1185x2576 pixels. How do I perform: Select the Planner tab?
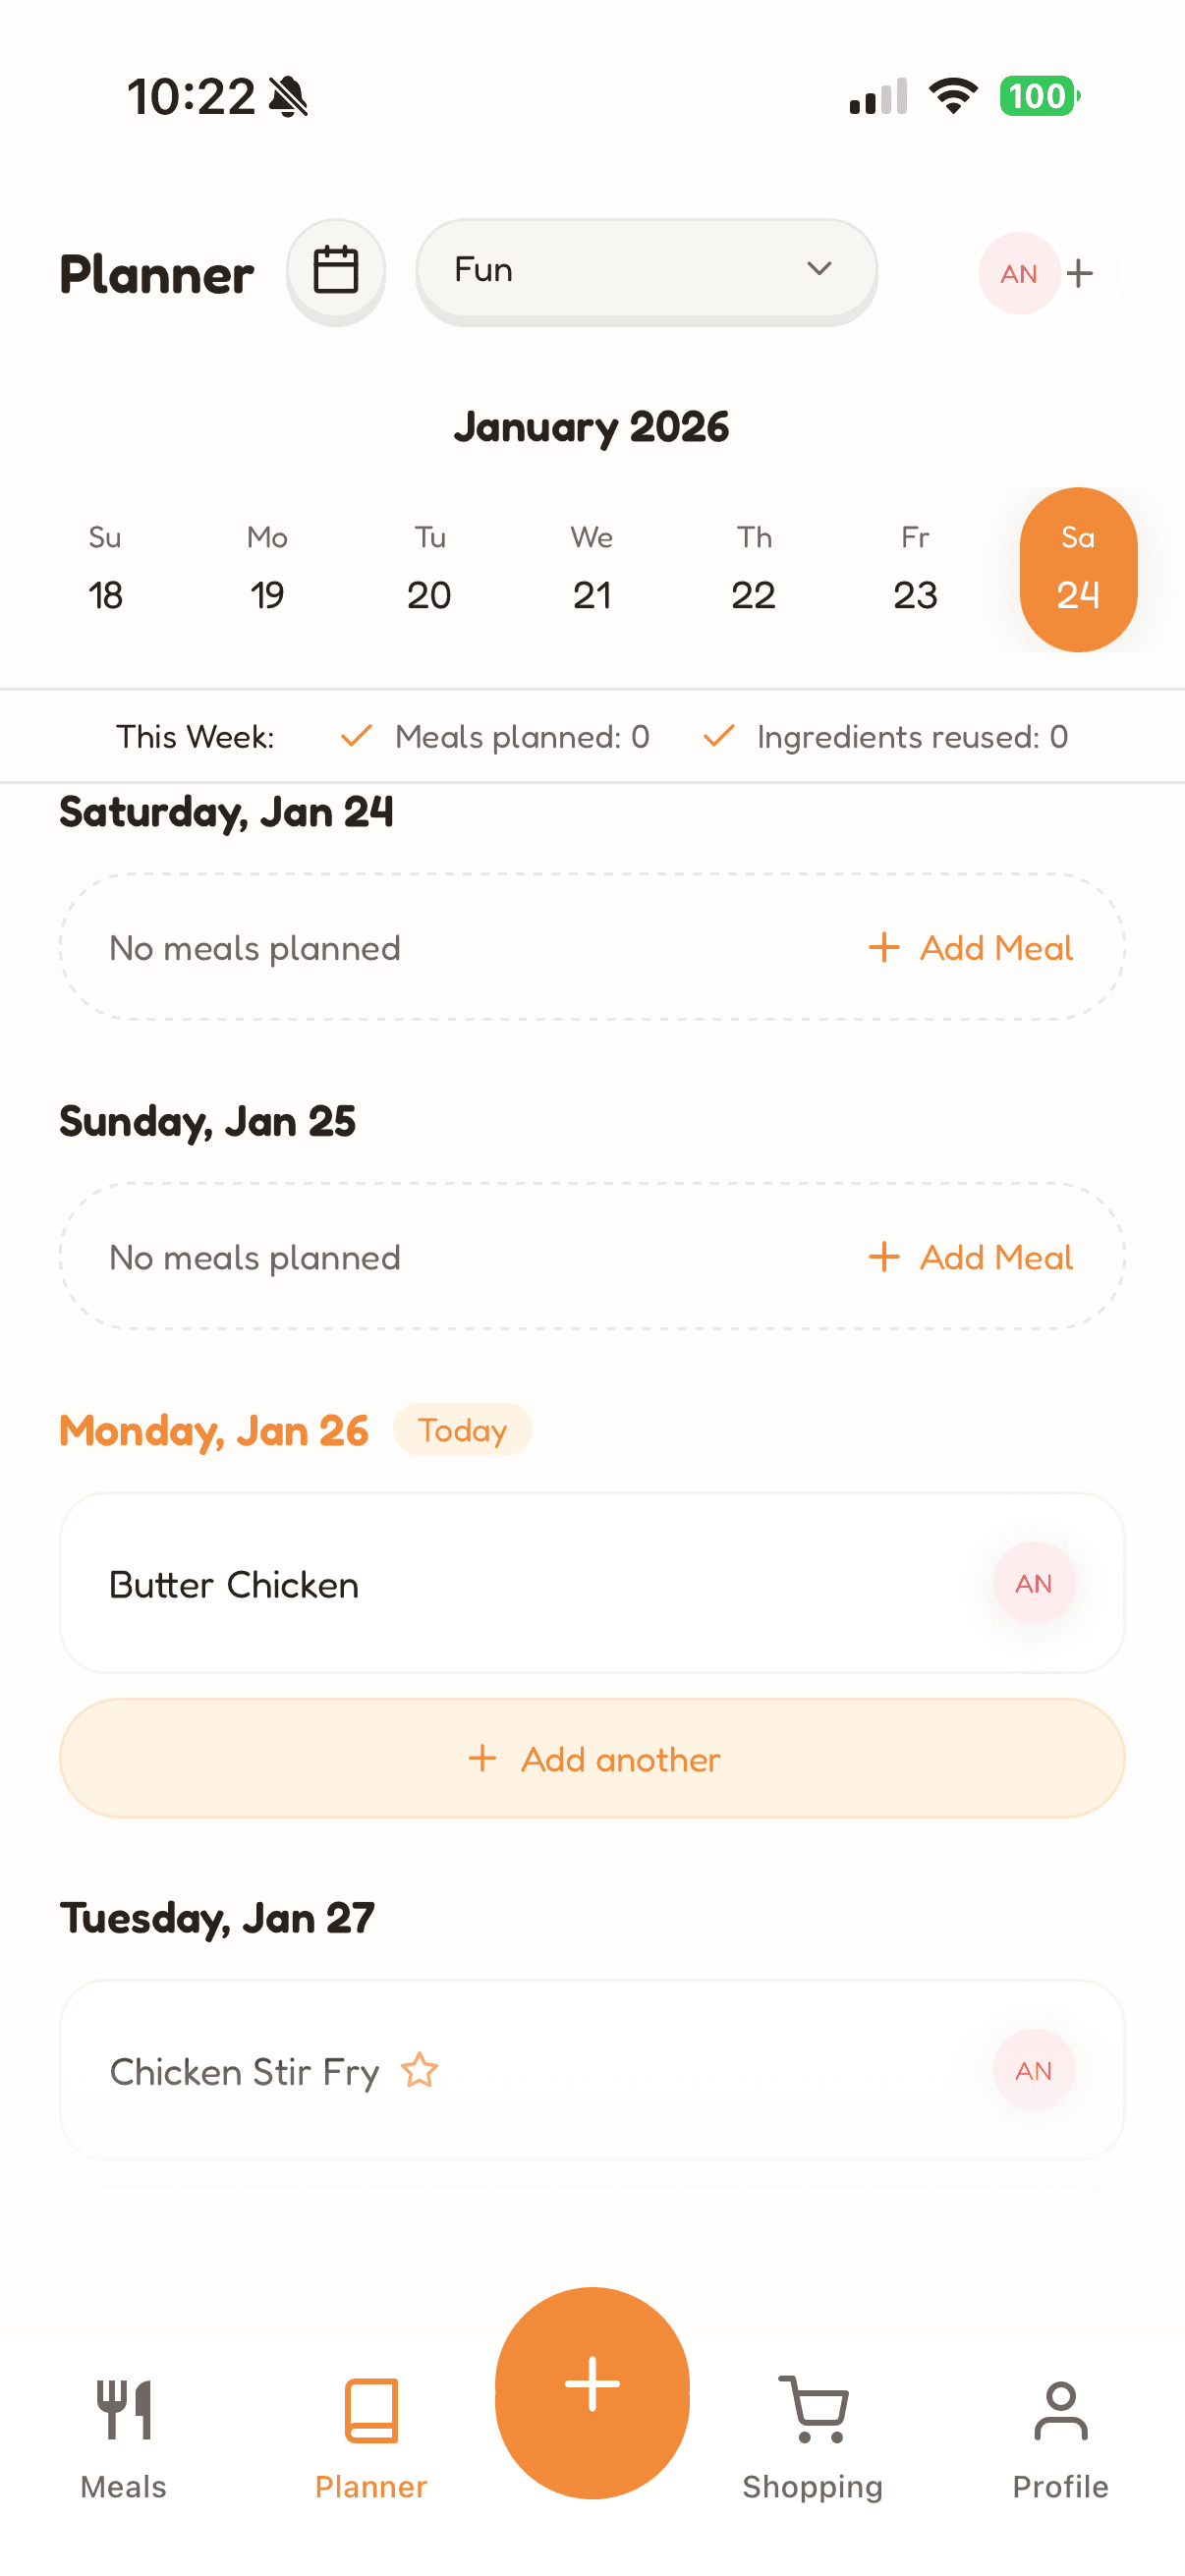point(371,2436)
